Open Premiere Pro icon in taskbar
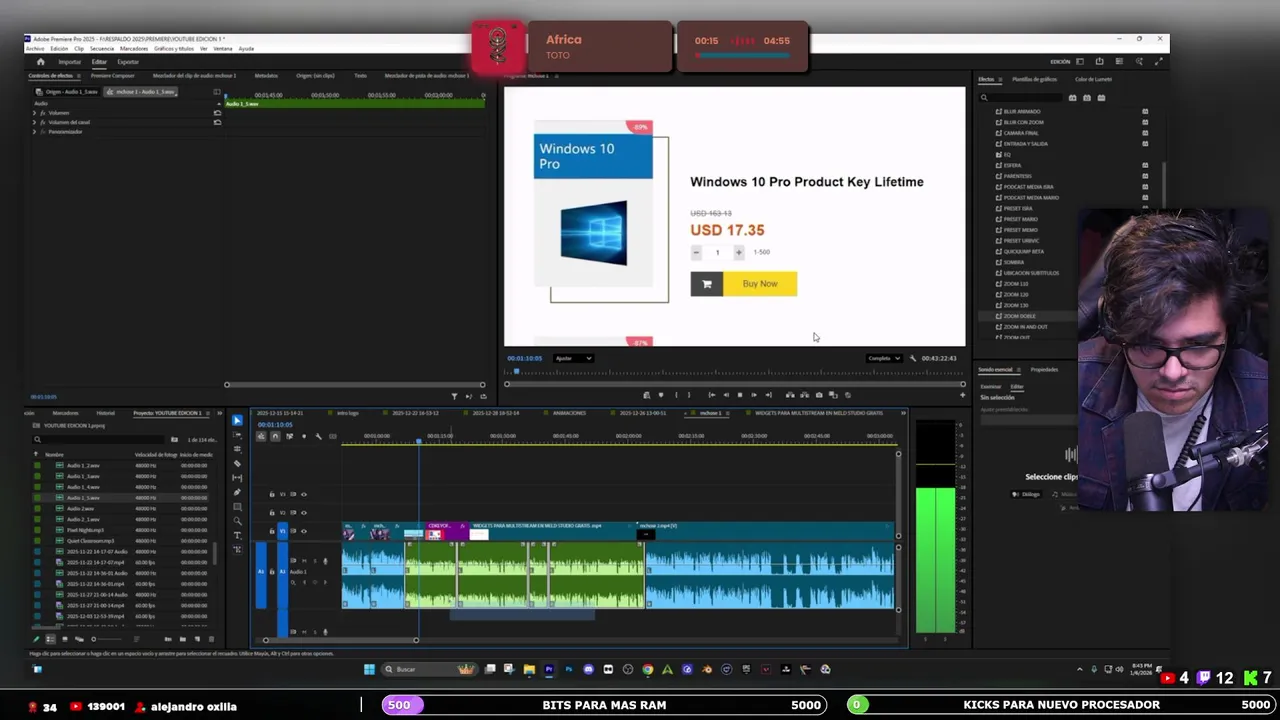1280x720 pixels. pos(549,669)
